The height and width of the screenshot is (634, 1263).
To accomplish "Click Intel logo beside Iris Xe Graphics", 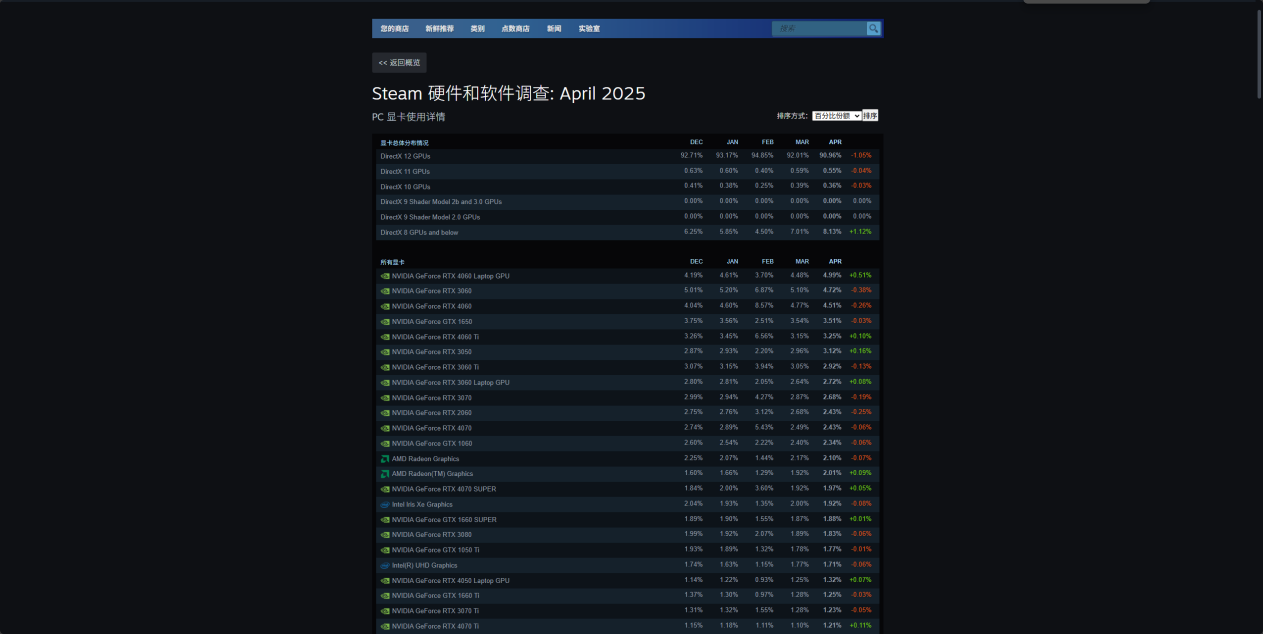I will click(x=385, y=504).
